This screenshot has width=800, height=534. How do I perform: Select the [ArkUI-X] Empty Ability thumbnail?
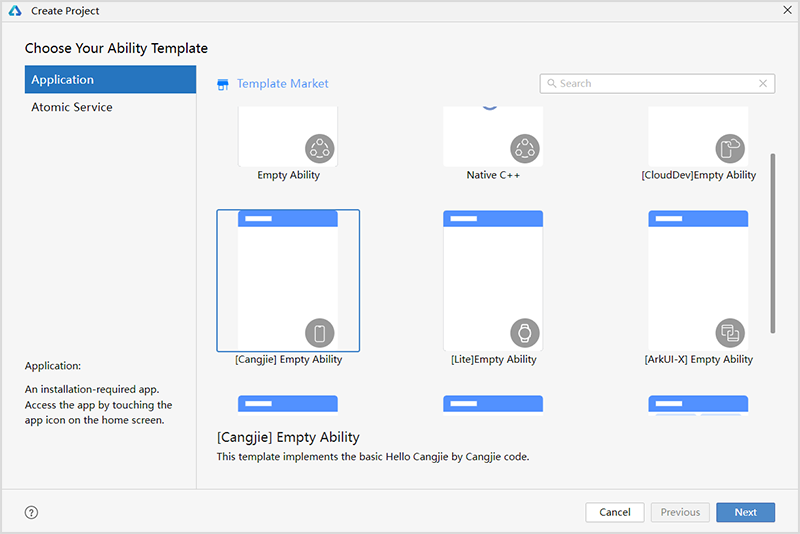(x=698, y=281)
